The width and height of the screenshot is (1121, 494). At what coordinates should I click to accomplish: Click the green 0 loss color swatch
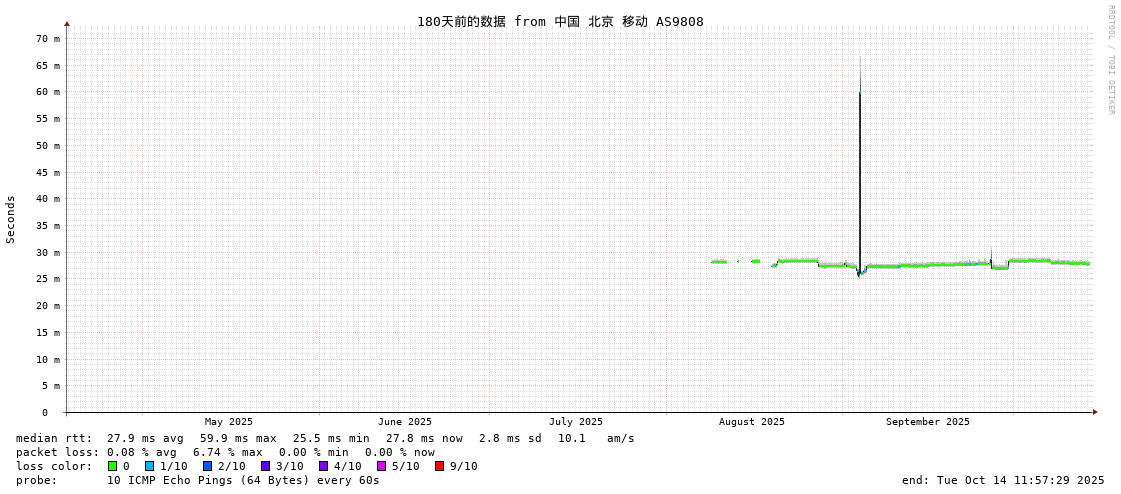click(x=112, y=466)
